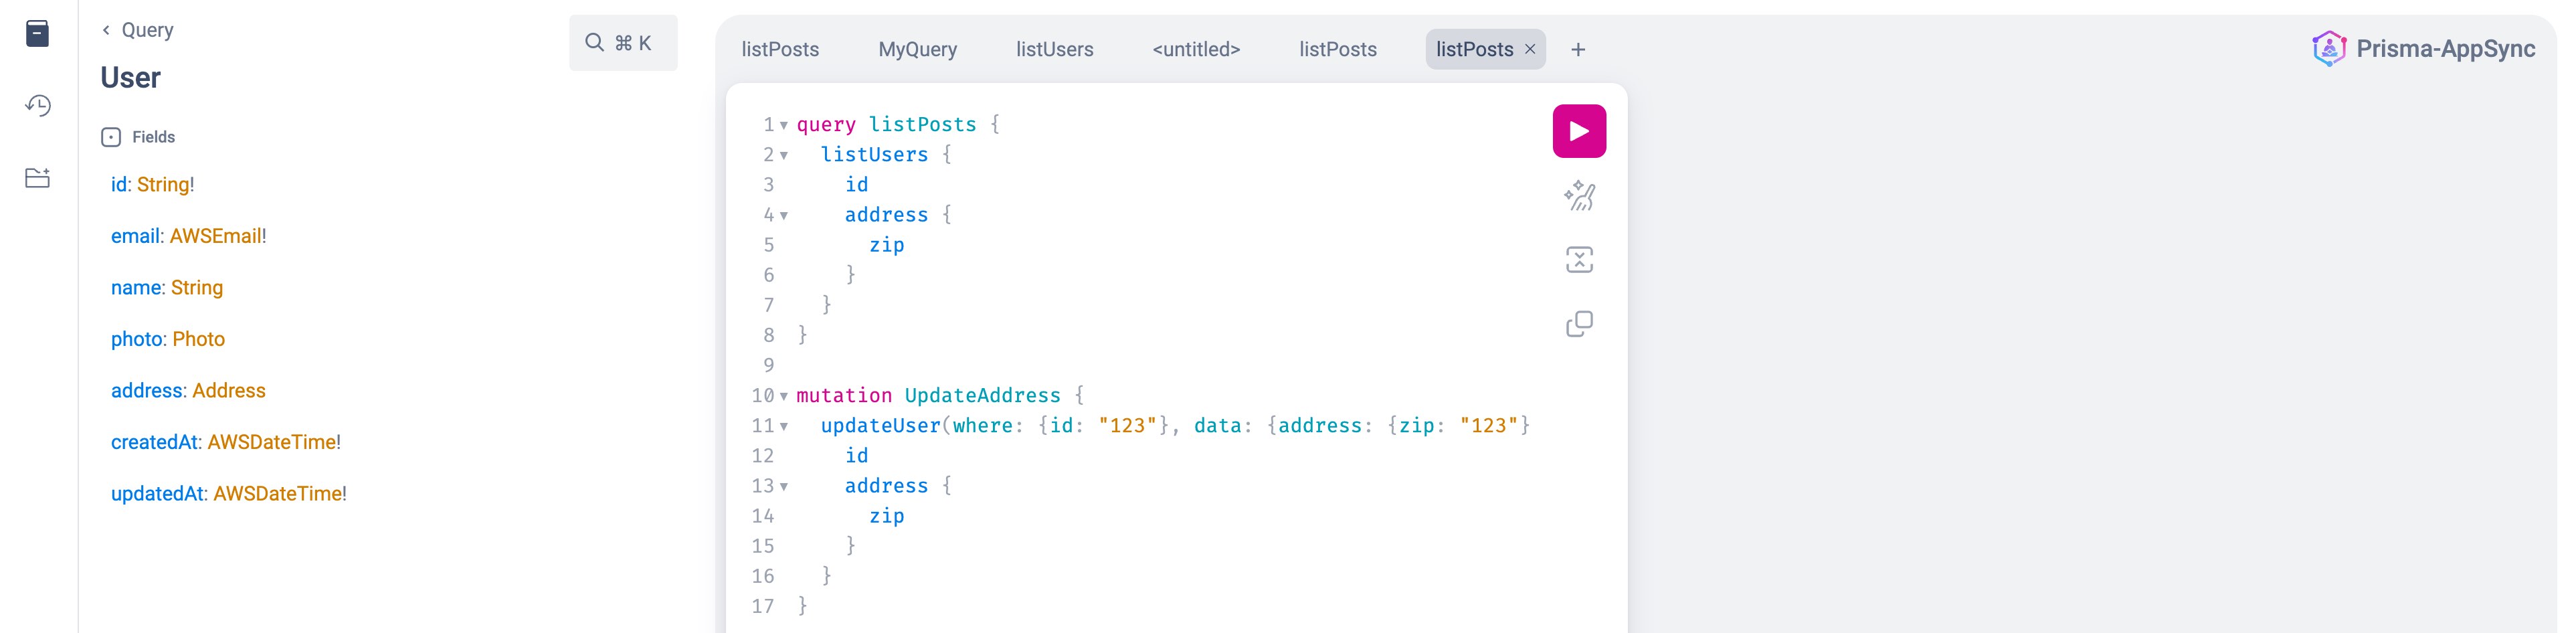Open search using the magnifying glass
2576x633 pixels.
pos(596,42)
